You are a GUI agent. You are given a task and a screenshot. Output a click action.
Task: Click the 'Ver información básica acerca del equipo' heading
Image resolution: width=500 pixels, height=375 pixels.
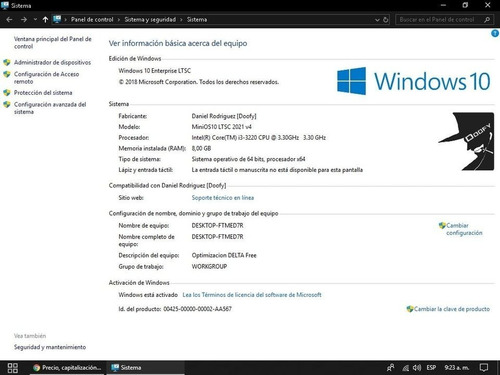pyautogui.click(x=178, y=43)
